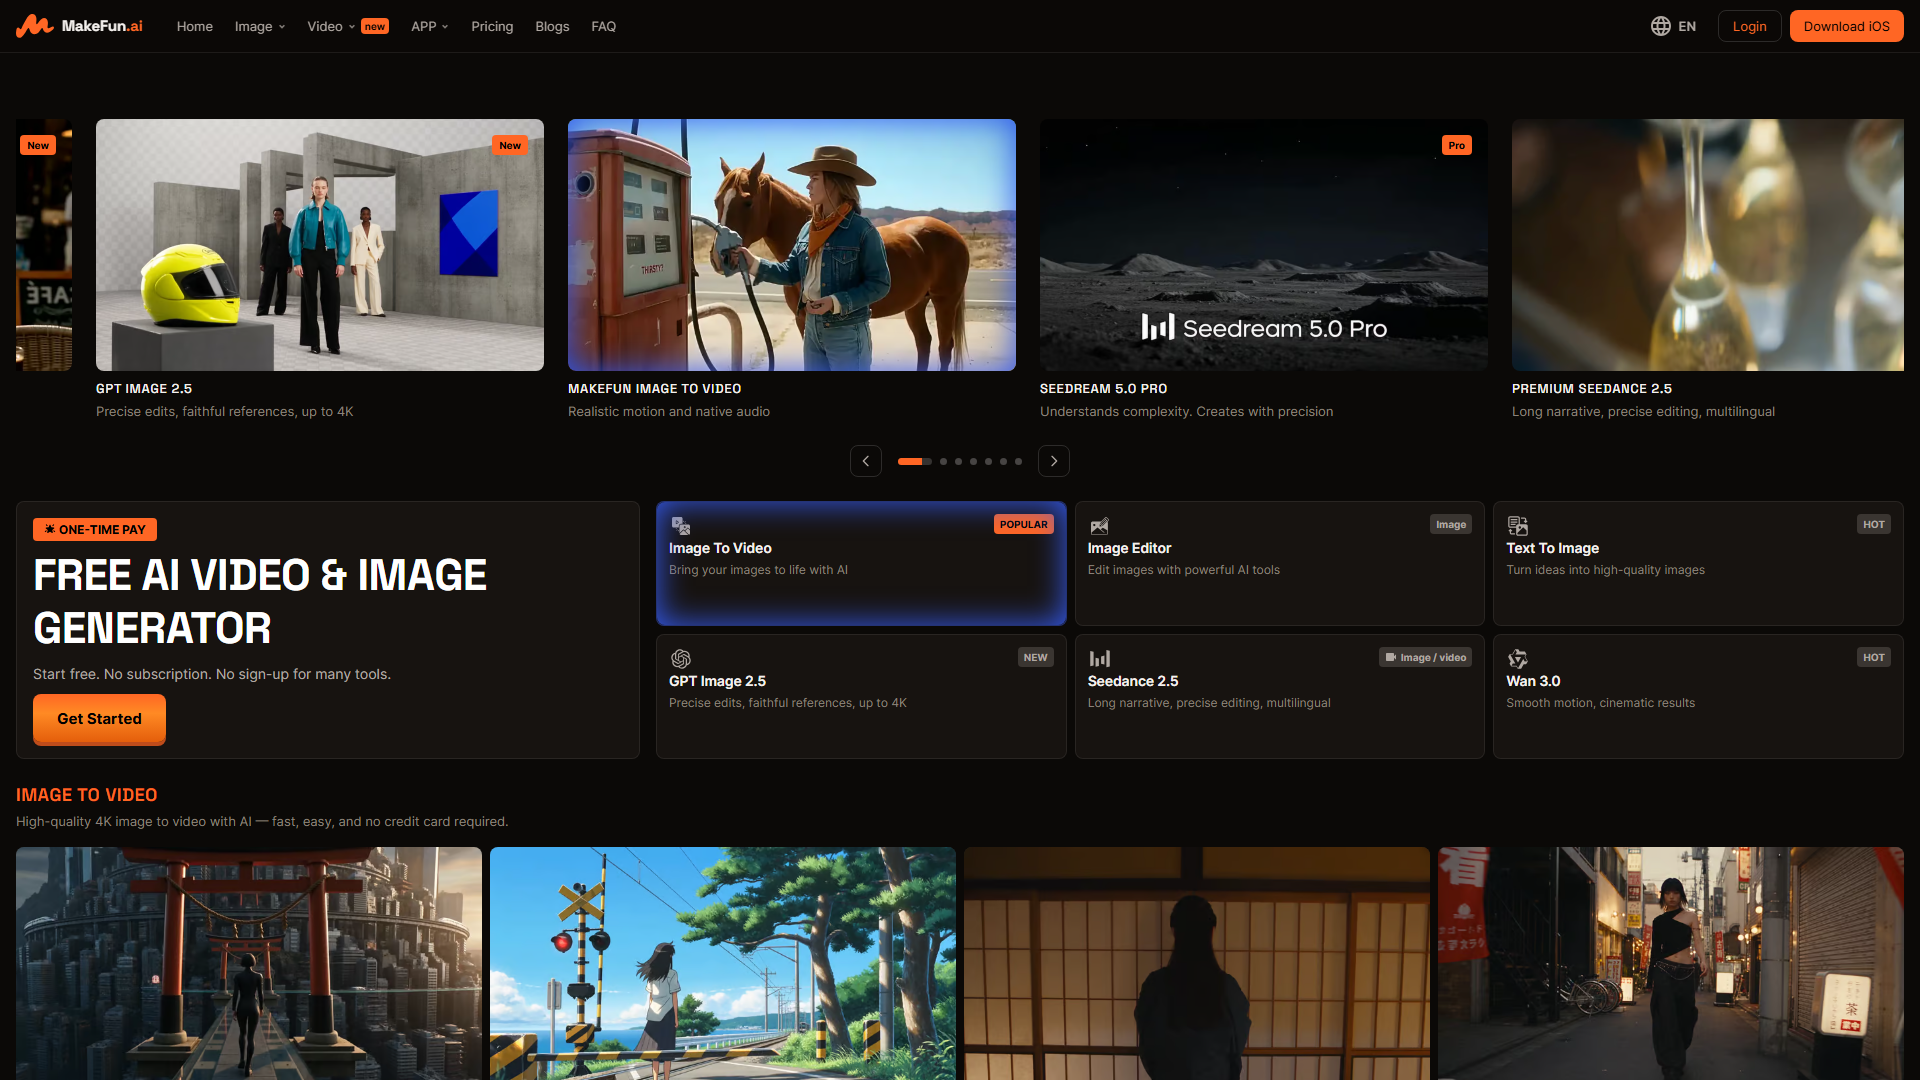Click the MakeFun.ai logo icon

(35, 26)
